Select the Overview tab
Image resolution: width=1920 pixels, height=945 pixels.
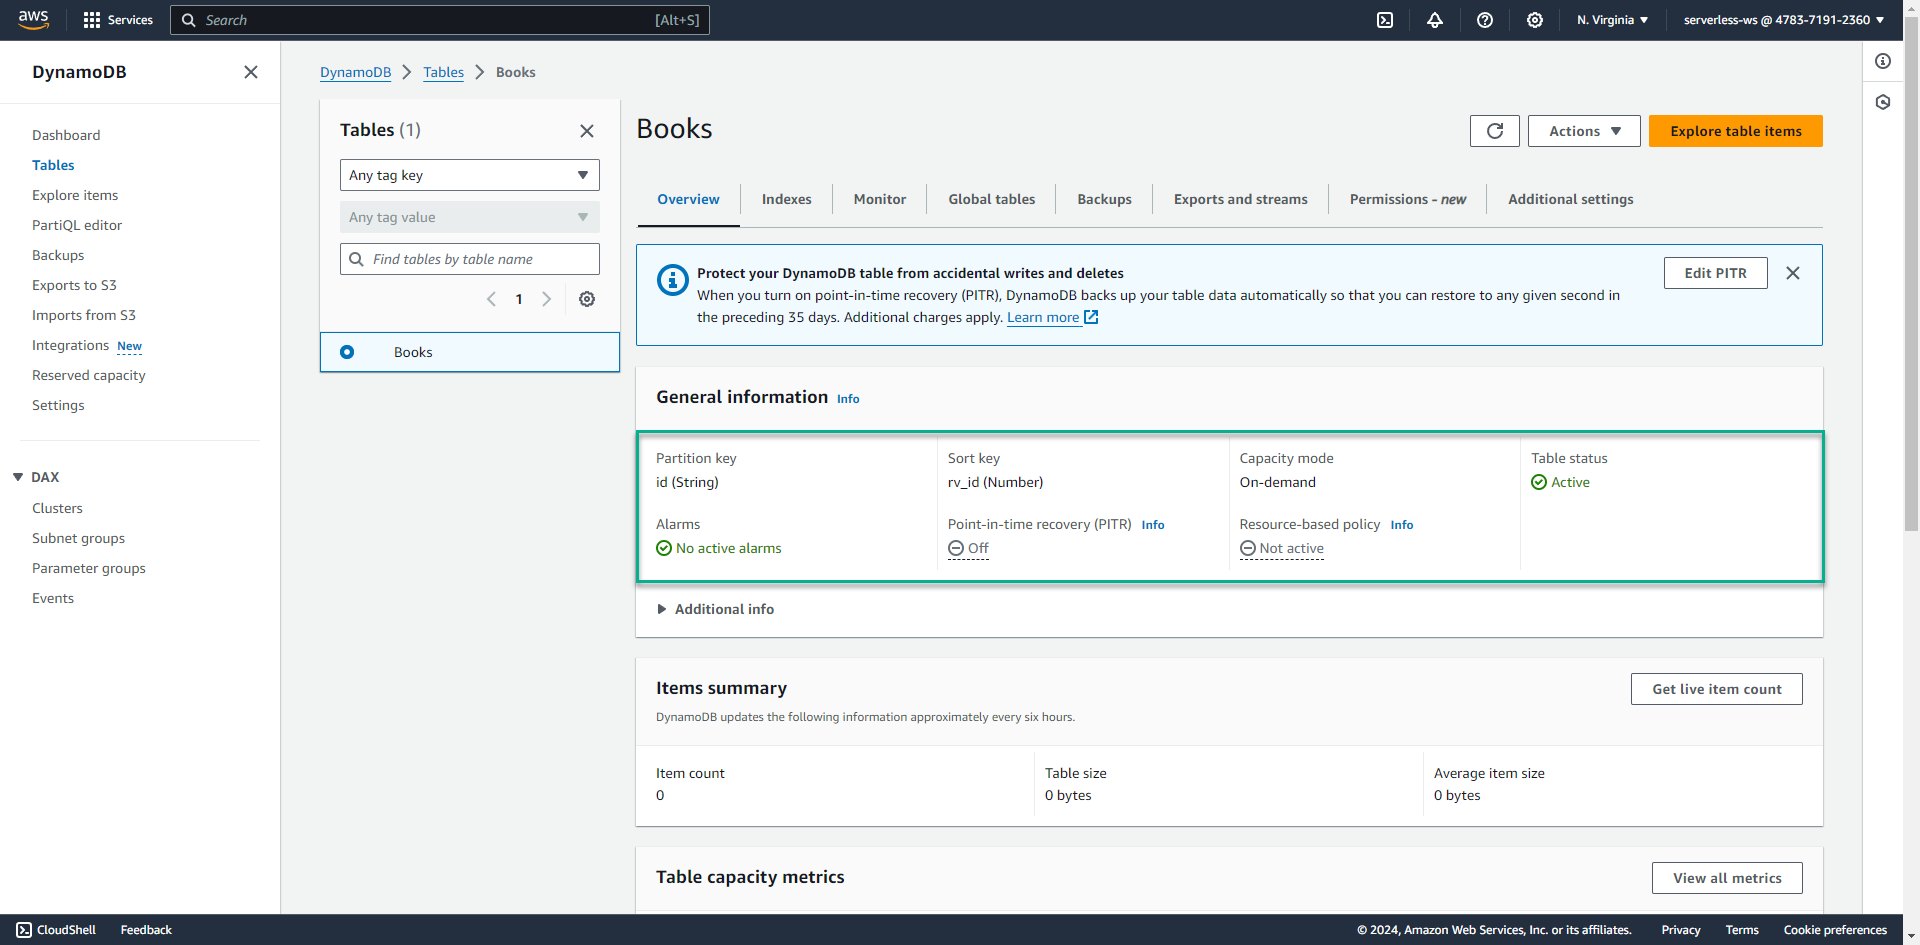tap(688, 199)
